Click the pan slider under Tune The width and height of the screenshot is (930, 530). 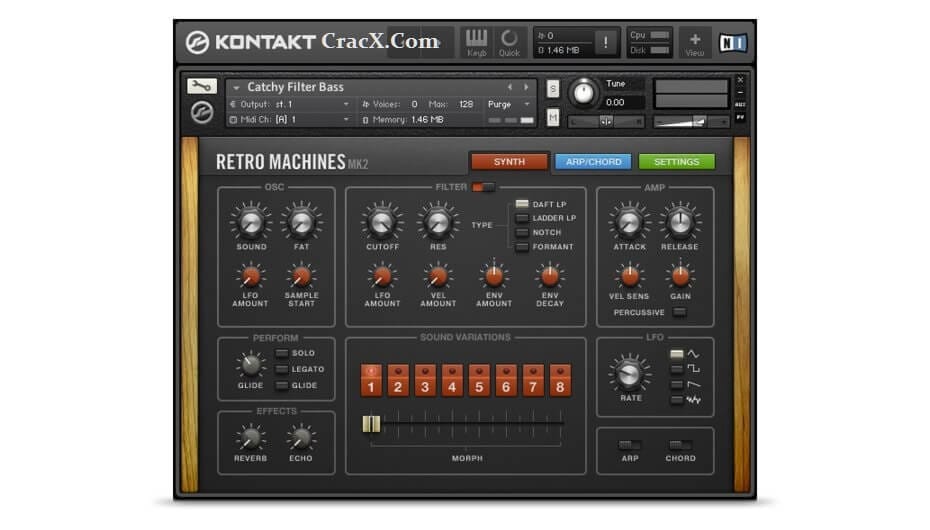point(606,122)
